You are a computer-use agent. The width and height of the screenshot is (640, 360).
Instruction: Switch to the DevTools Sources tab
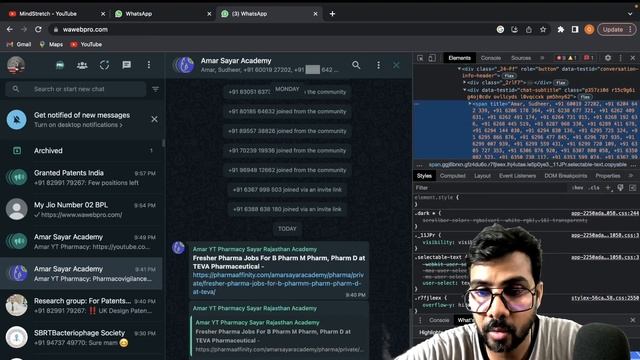coord(521,58)
